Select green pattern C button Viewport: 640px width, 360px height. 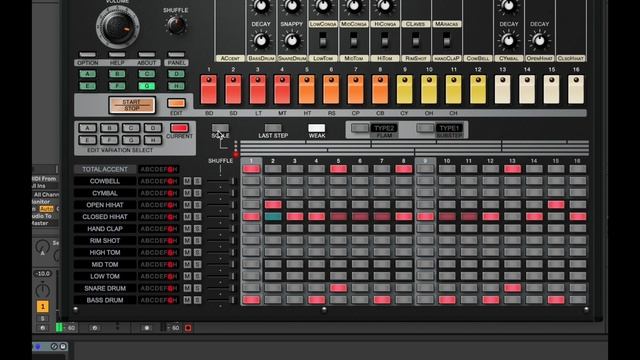(x=147, y=74)
